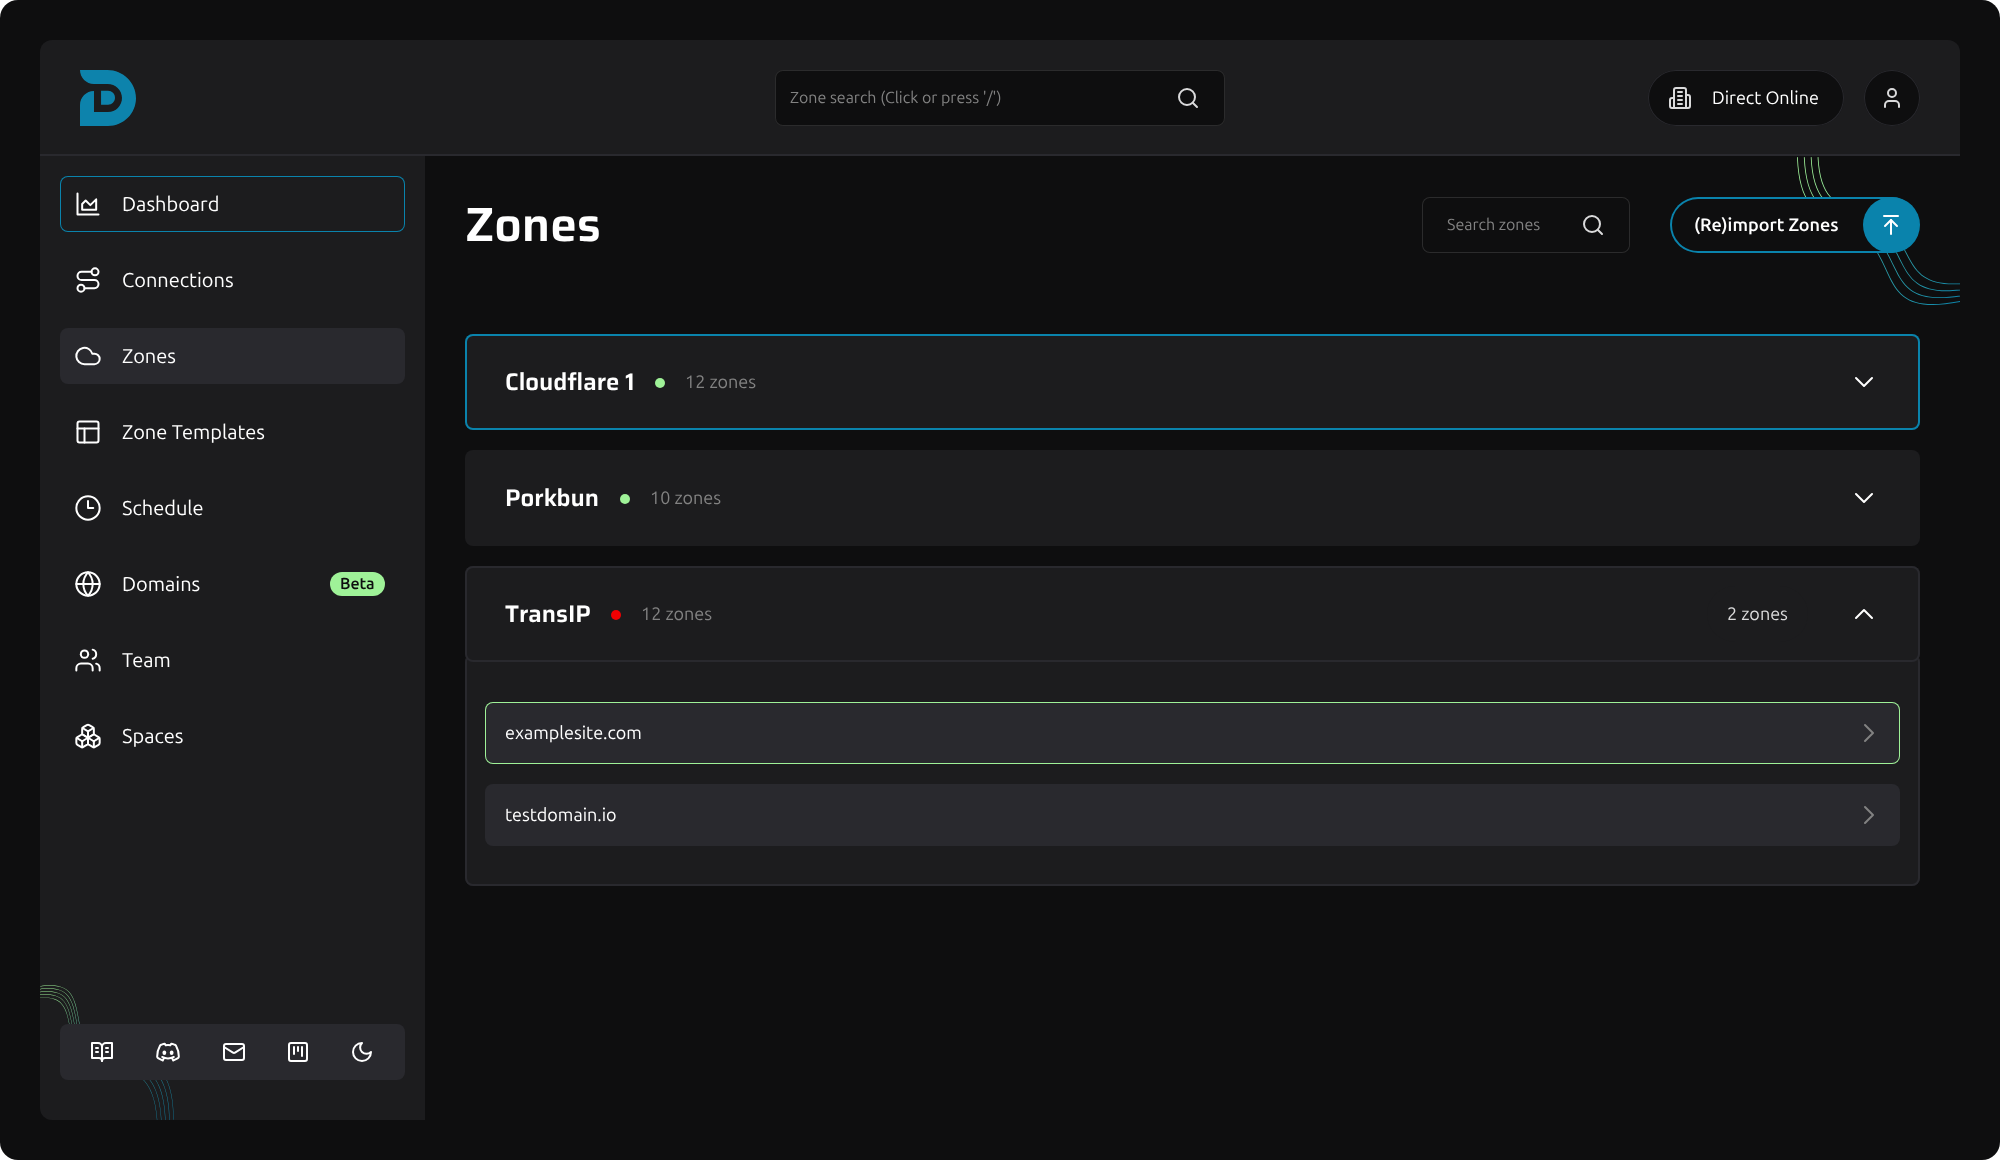Toggle dark mode with the moon icon
2000x1160 pixels.
pos(362,1052)
